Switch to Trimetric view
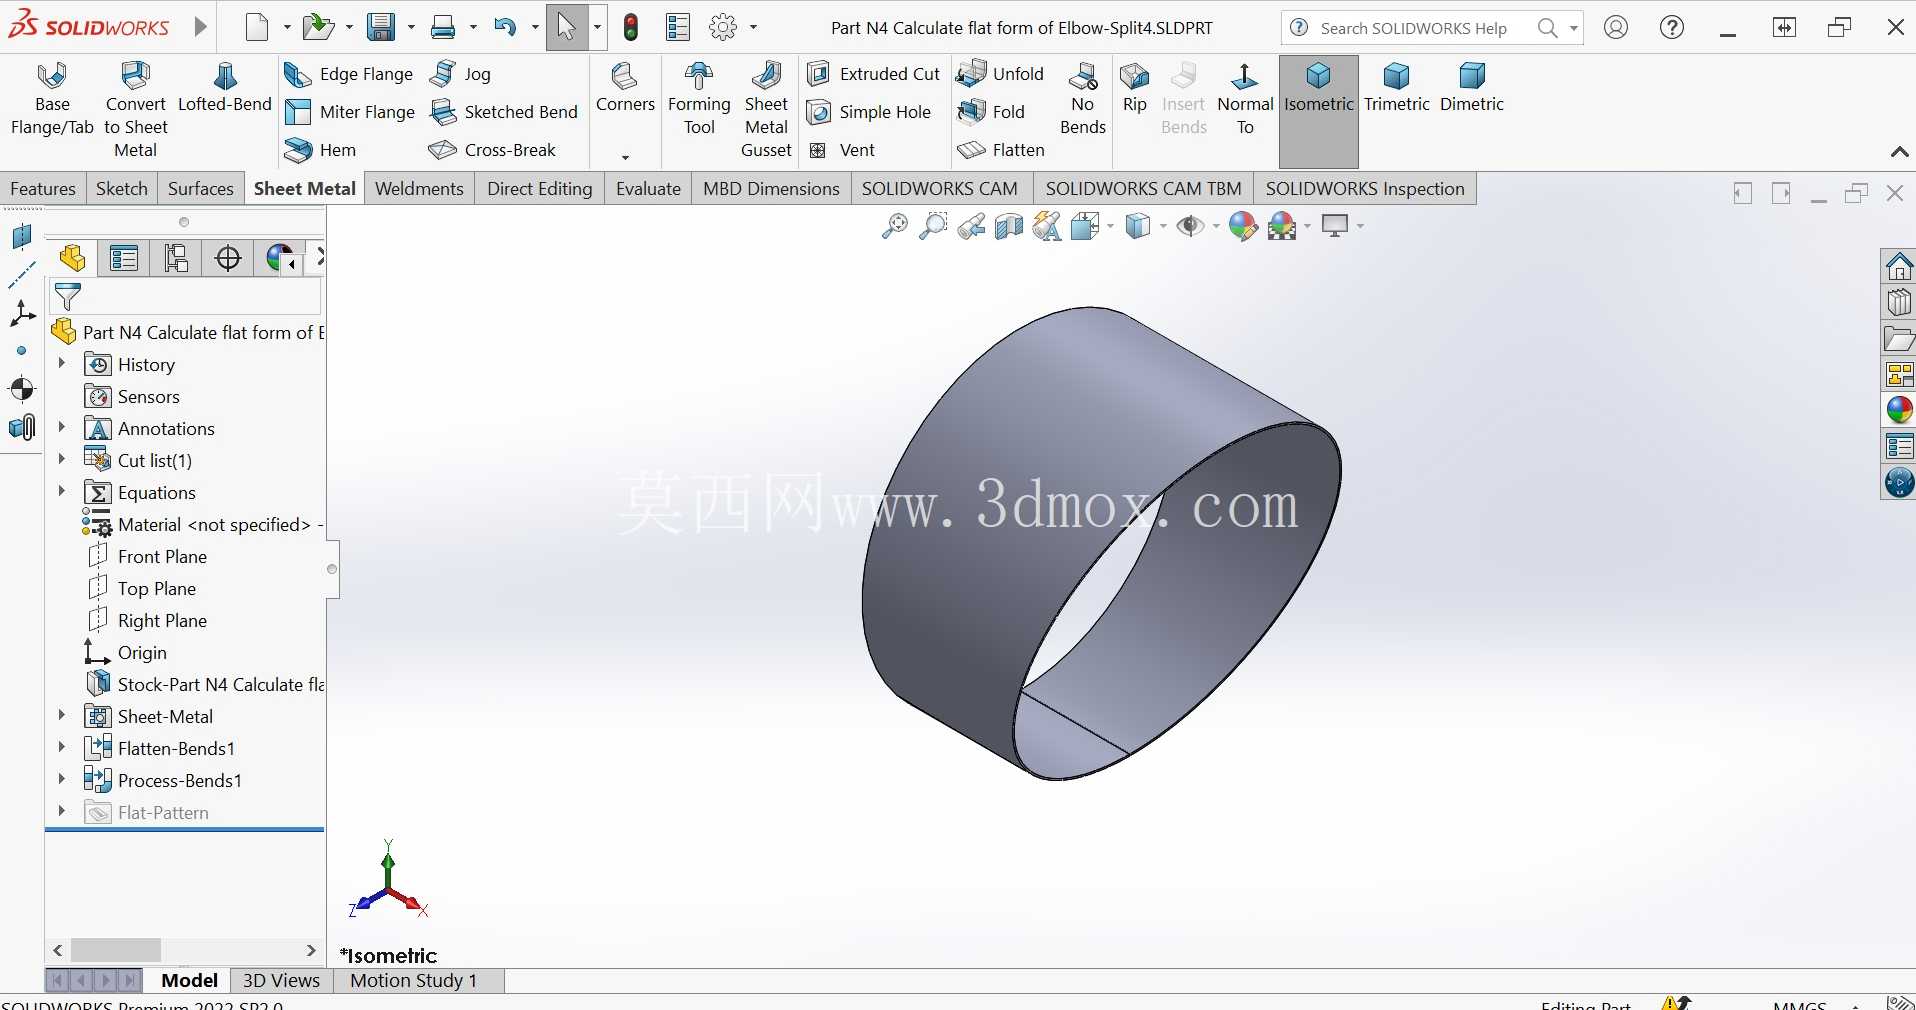Viewport: 1916px width, 1010px height. tap(1396, 87)
